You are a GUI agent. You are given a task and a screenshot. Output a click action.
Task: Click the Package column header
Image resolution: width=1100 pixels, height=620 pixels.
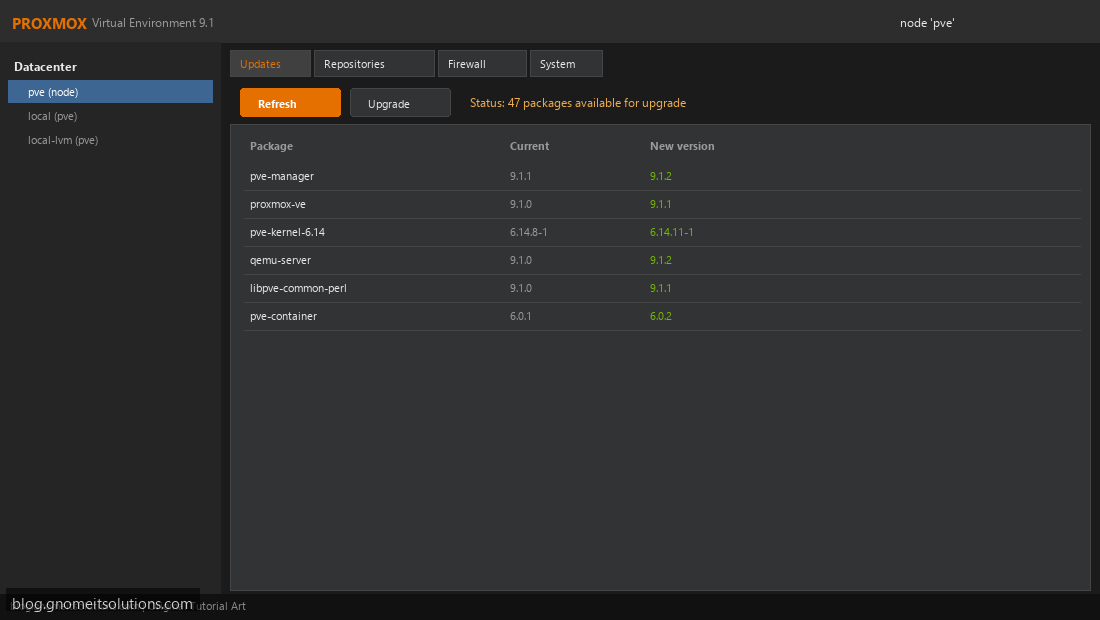(x=271, y=146)
